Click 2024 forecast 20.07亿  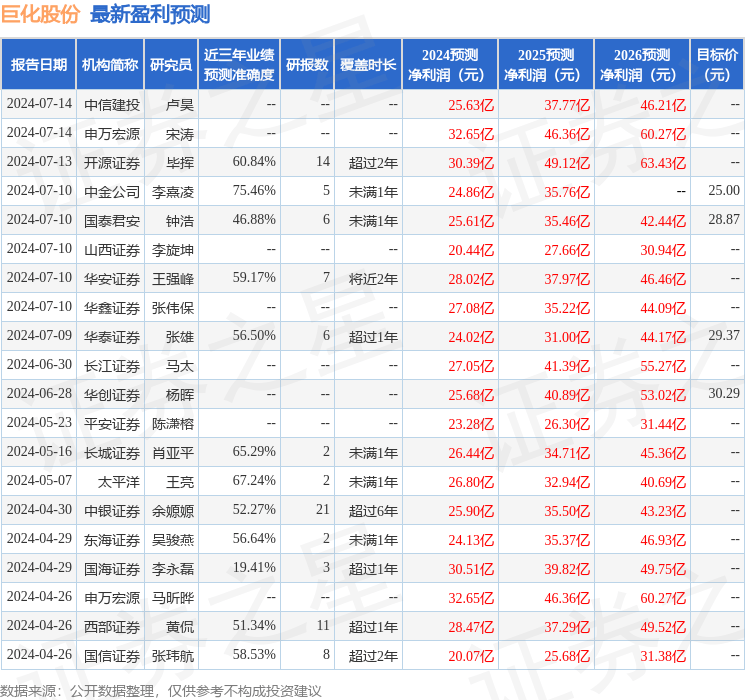pos(471,656)
